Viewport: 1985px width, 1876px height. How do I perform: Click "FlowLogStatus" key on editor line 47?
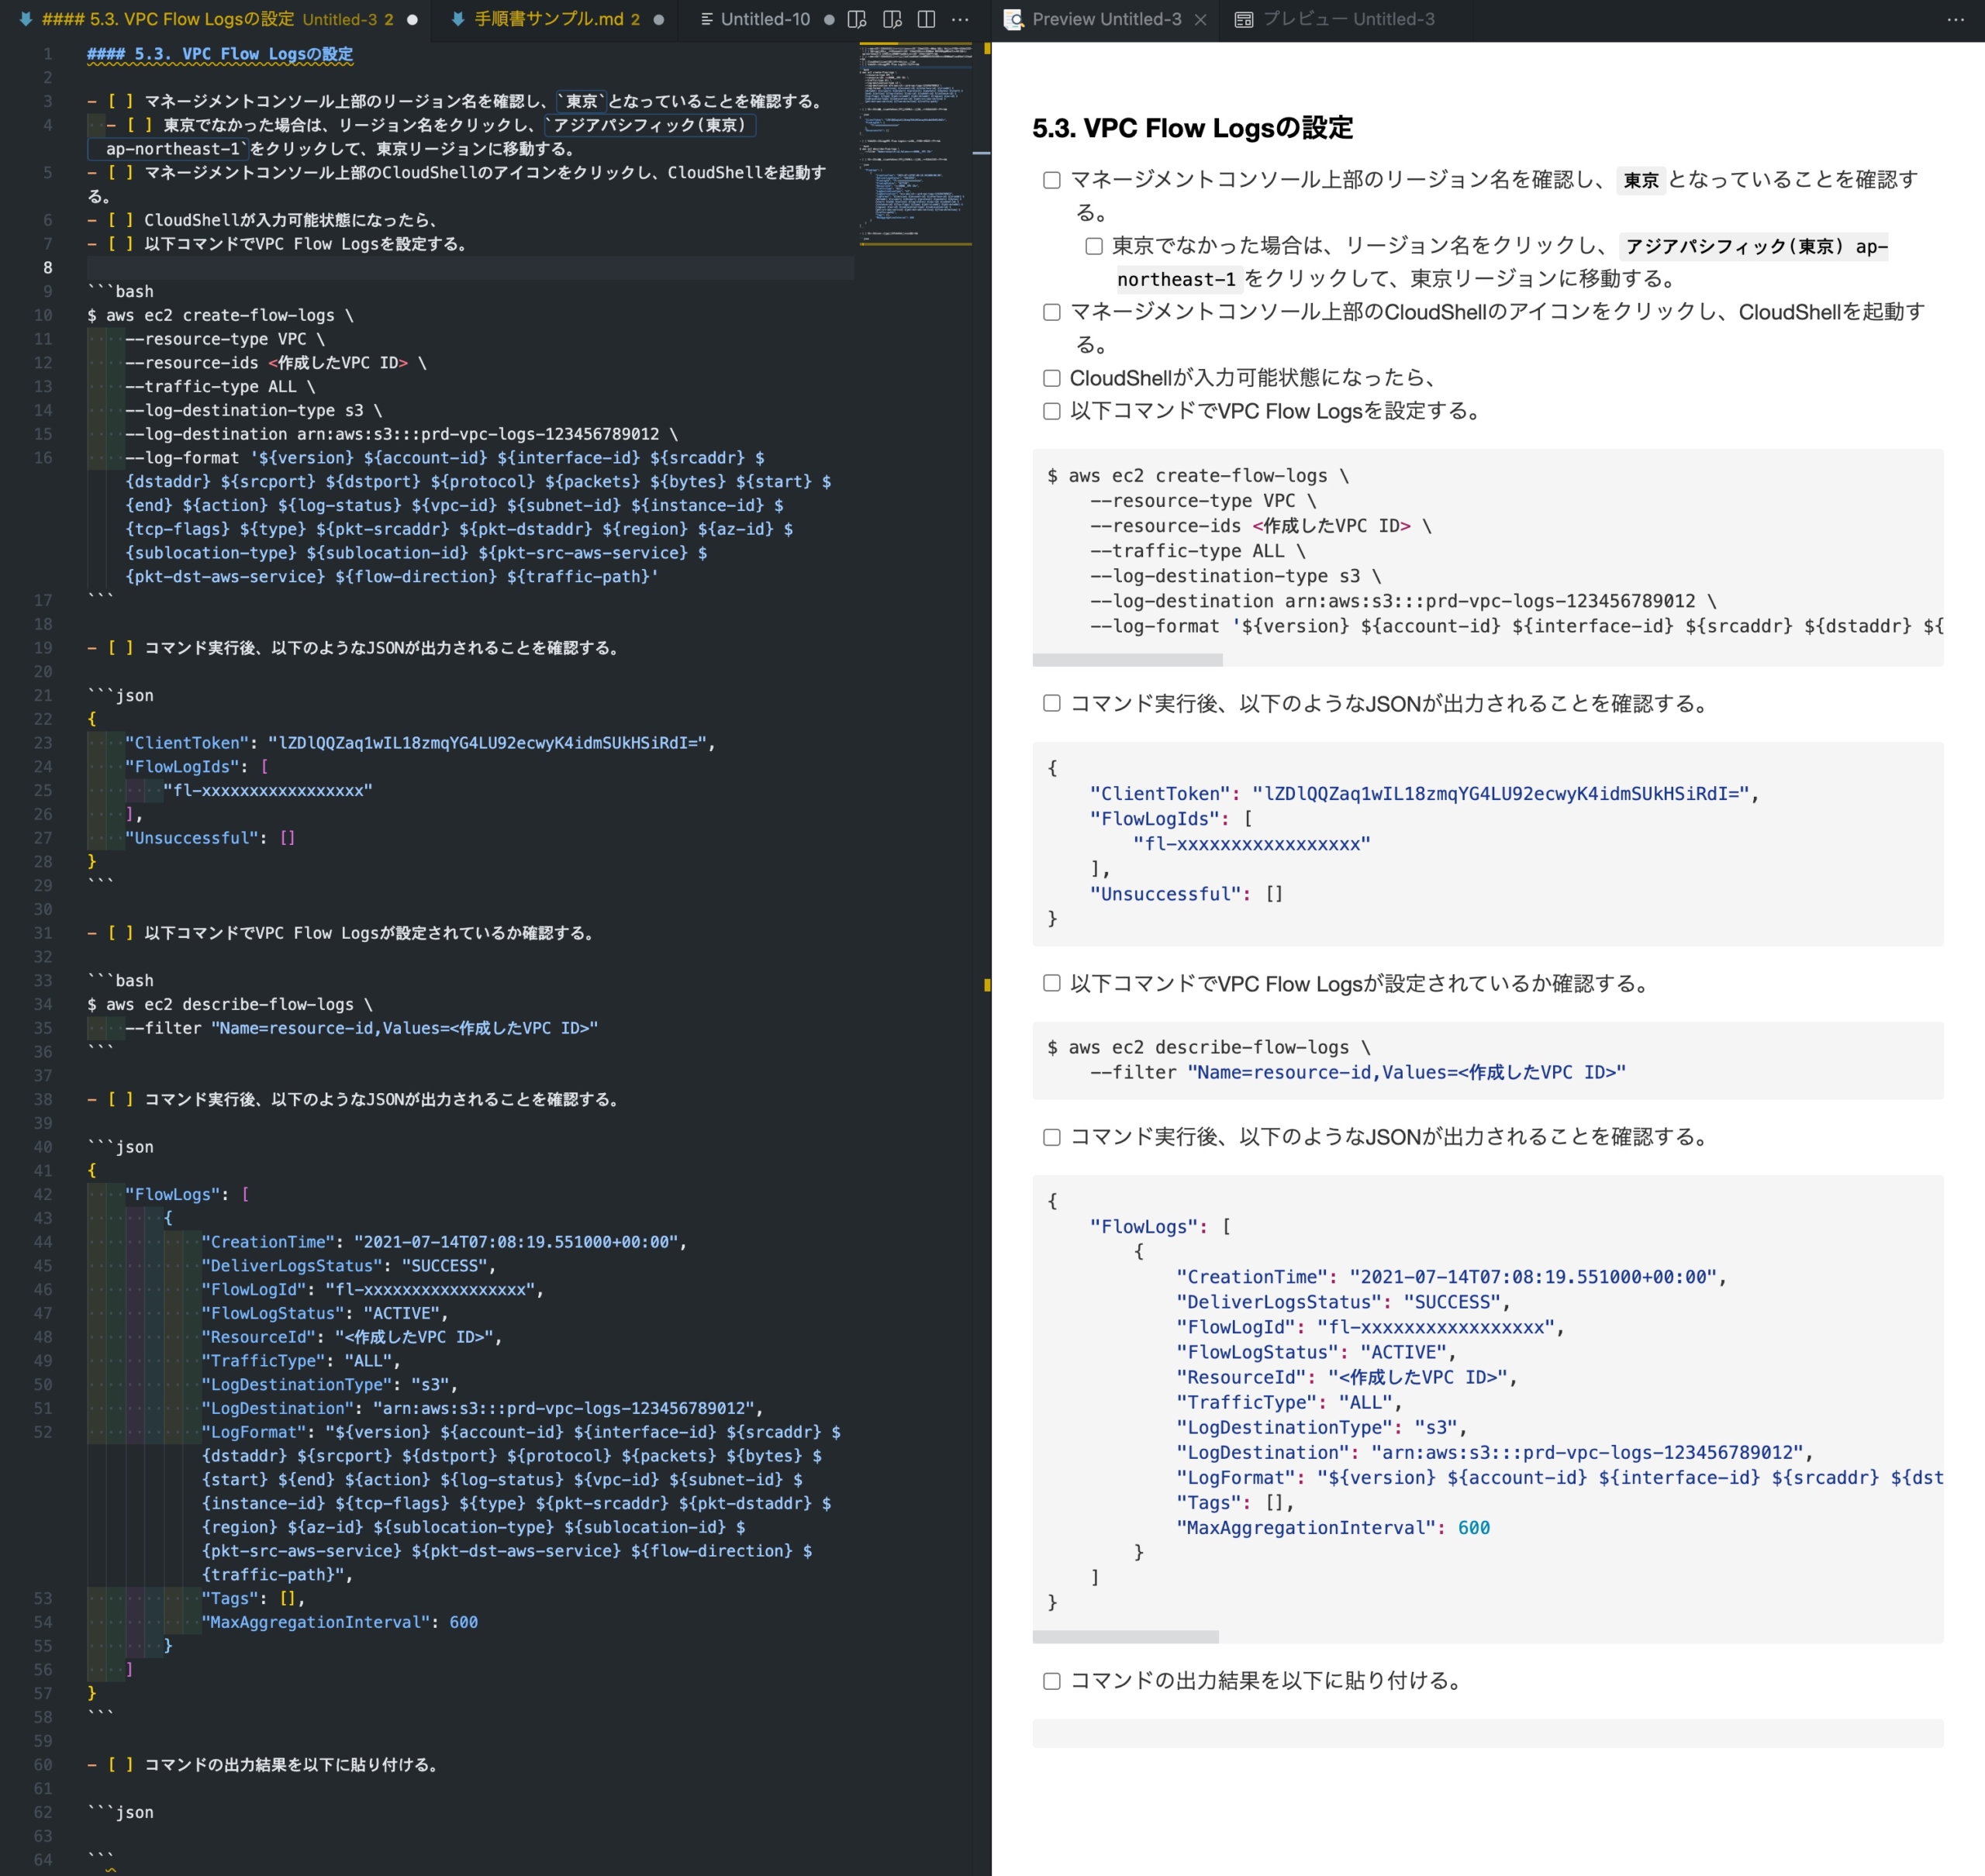click(273, 1313)
